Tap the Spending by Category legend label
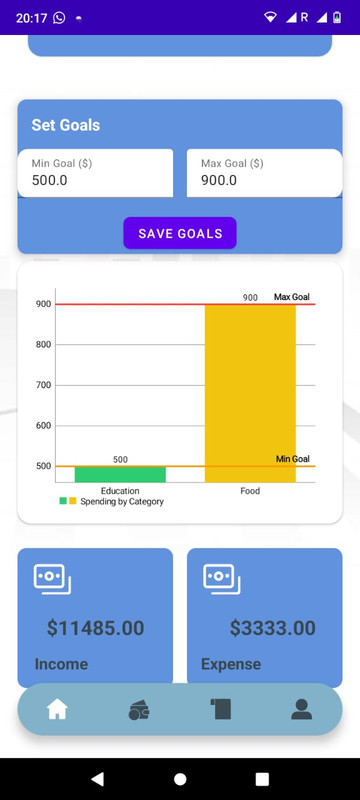The width and height of the screenshot is (360, 800). pos(122,502)
